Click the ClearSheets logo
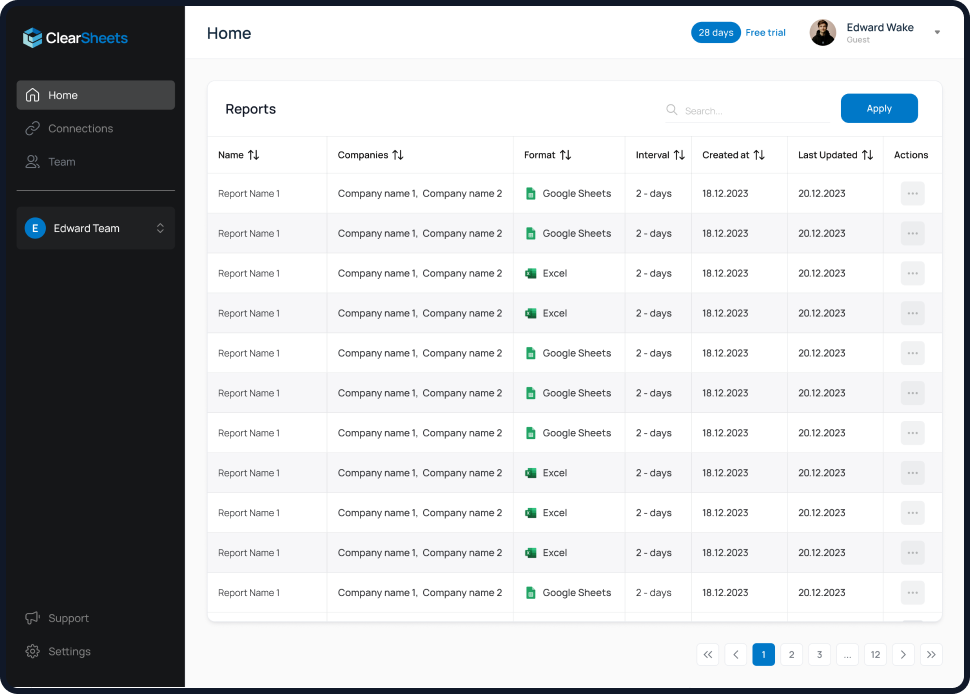The height and width of the screenshot is (694, 970). pos(75,38)
